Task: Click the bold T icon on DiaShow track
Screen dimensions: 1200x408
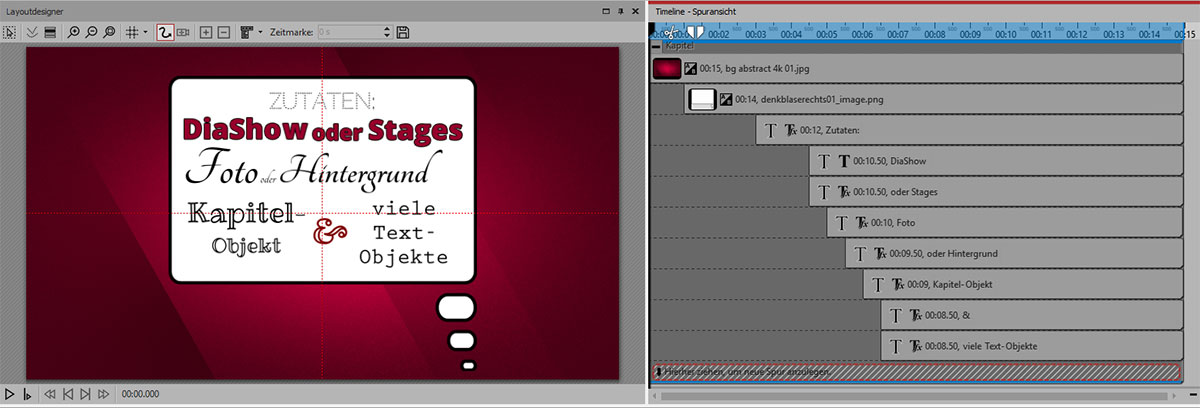Action: tap(844, 160)
